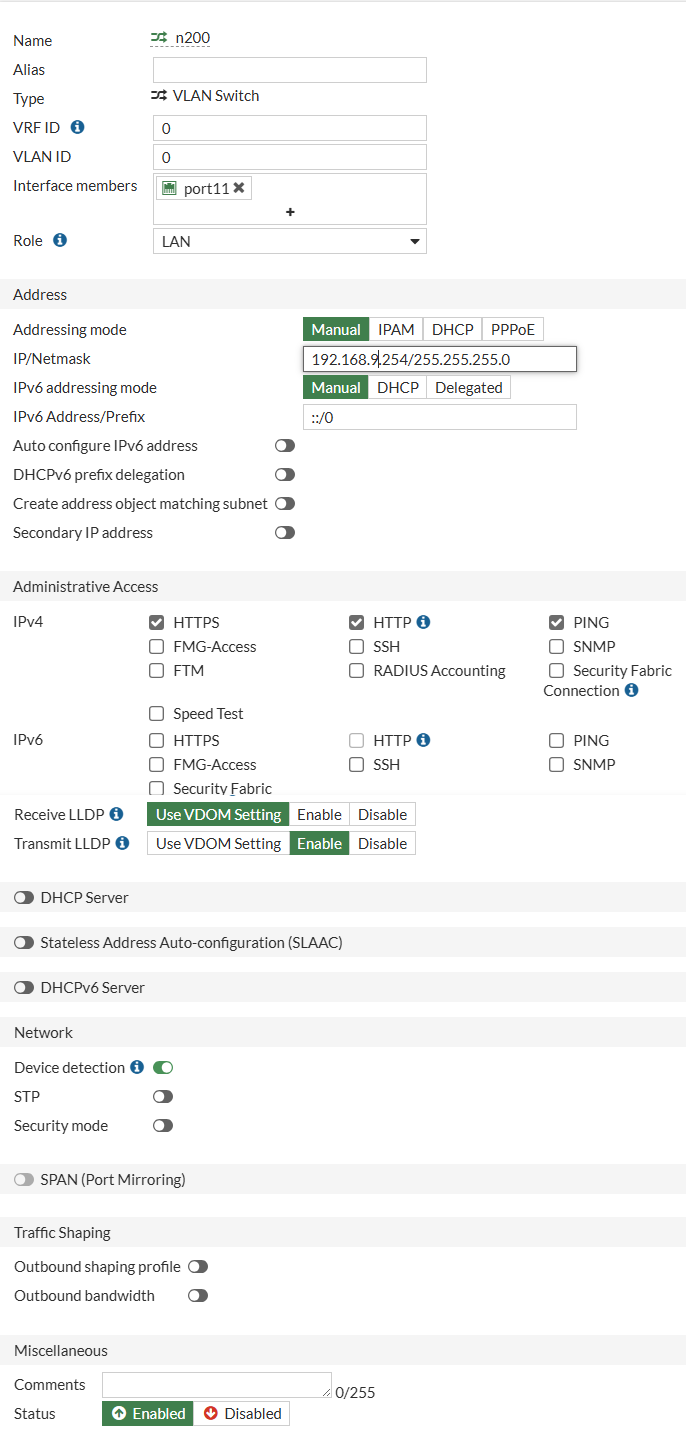Turn off Device detection toggle
This screenshot has width=686, height=1440.
pyautogui.click(x=163, y=1068)
